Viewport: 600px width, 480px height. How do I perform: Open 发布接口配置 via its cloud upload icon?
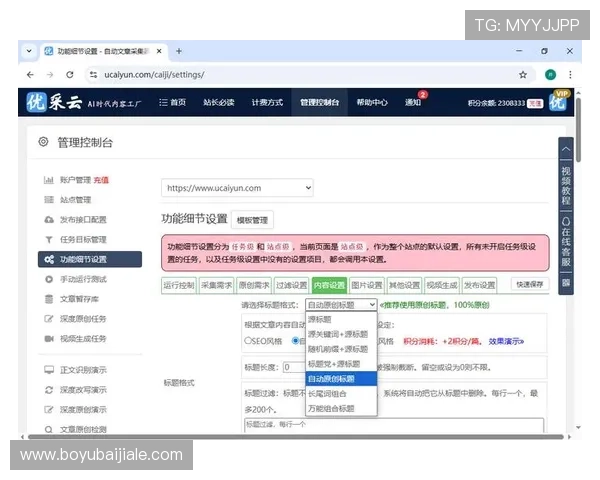(49, 220)
